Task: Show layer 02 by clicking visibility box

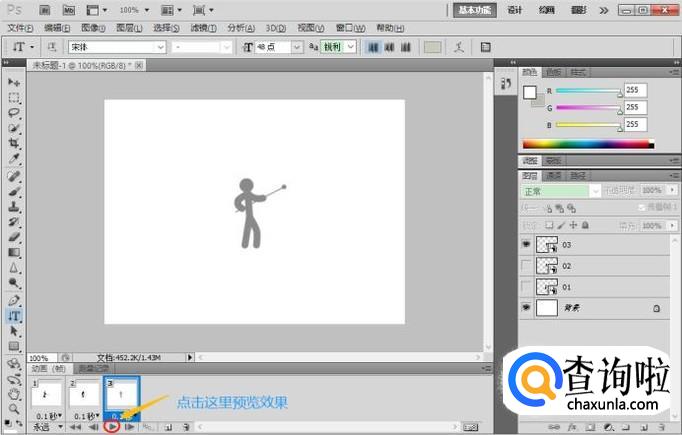Action: point(526,265)
